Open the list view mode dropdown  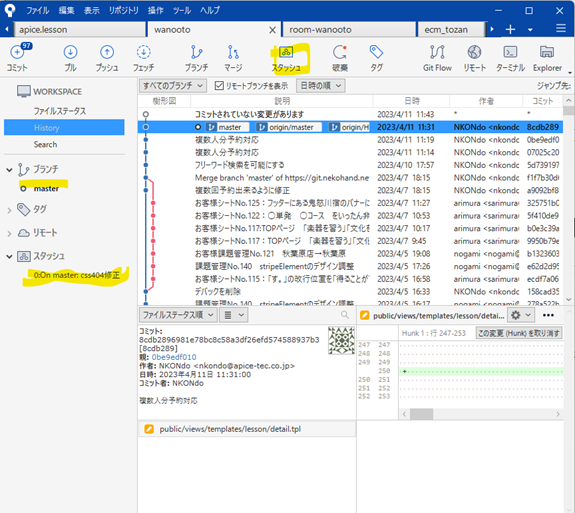[x=233, y=315]
